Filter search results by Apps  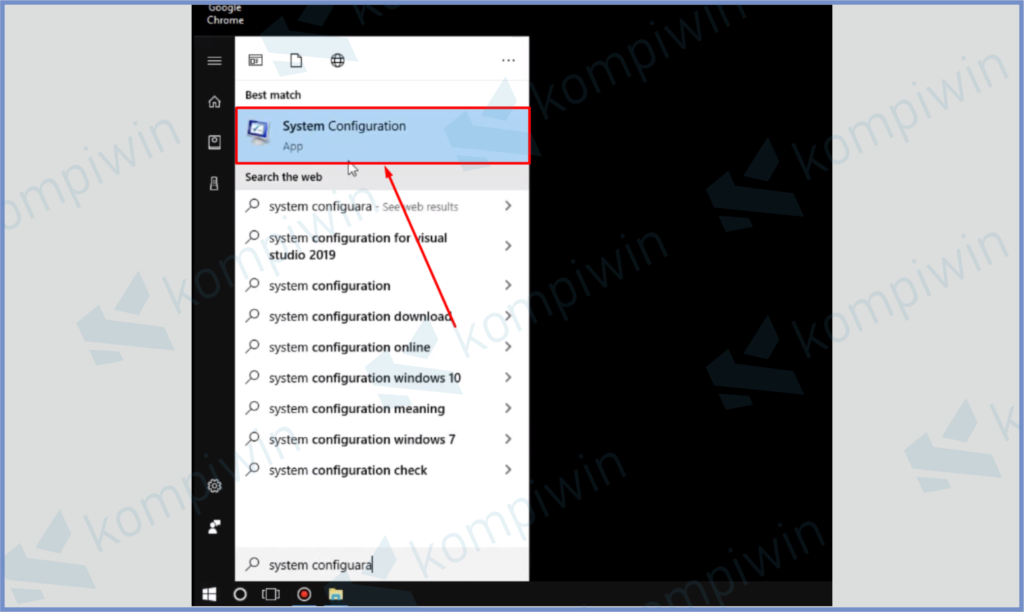[256, 59]
